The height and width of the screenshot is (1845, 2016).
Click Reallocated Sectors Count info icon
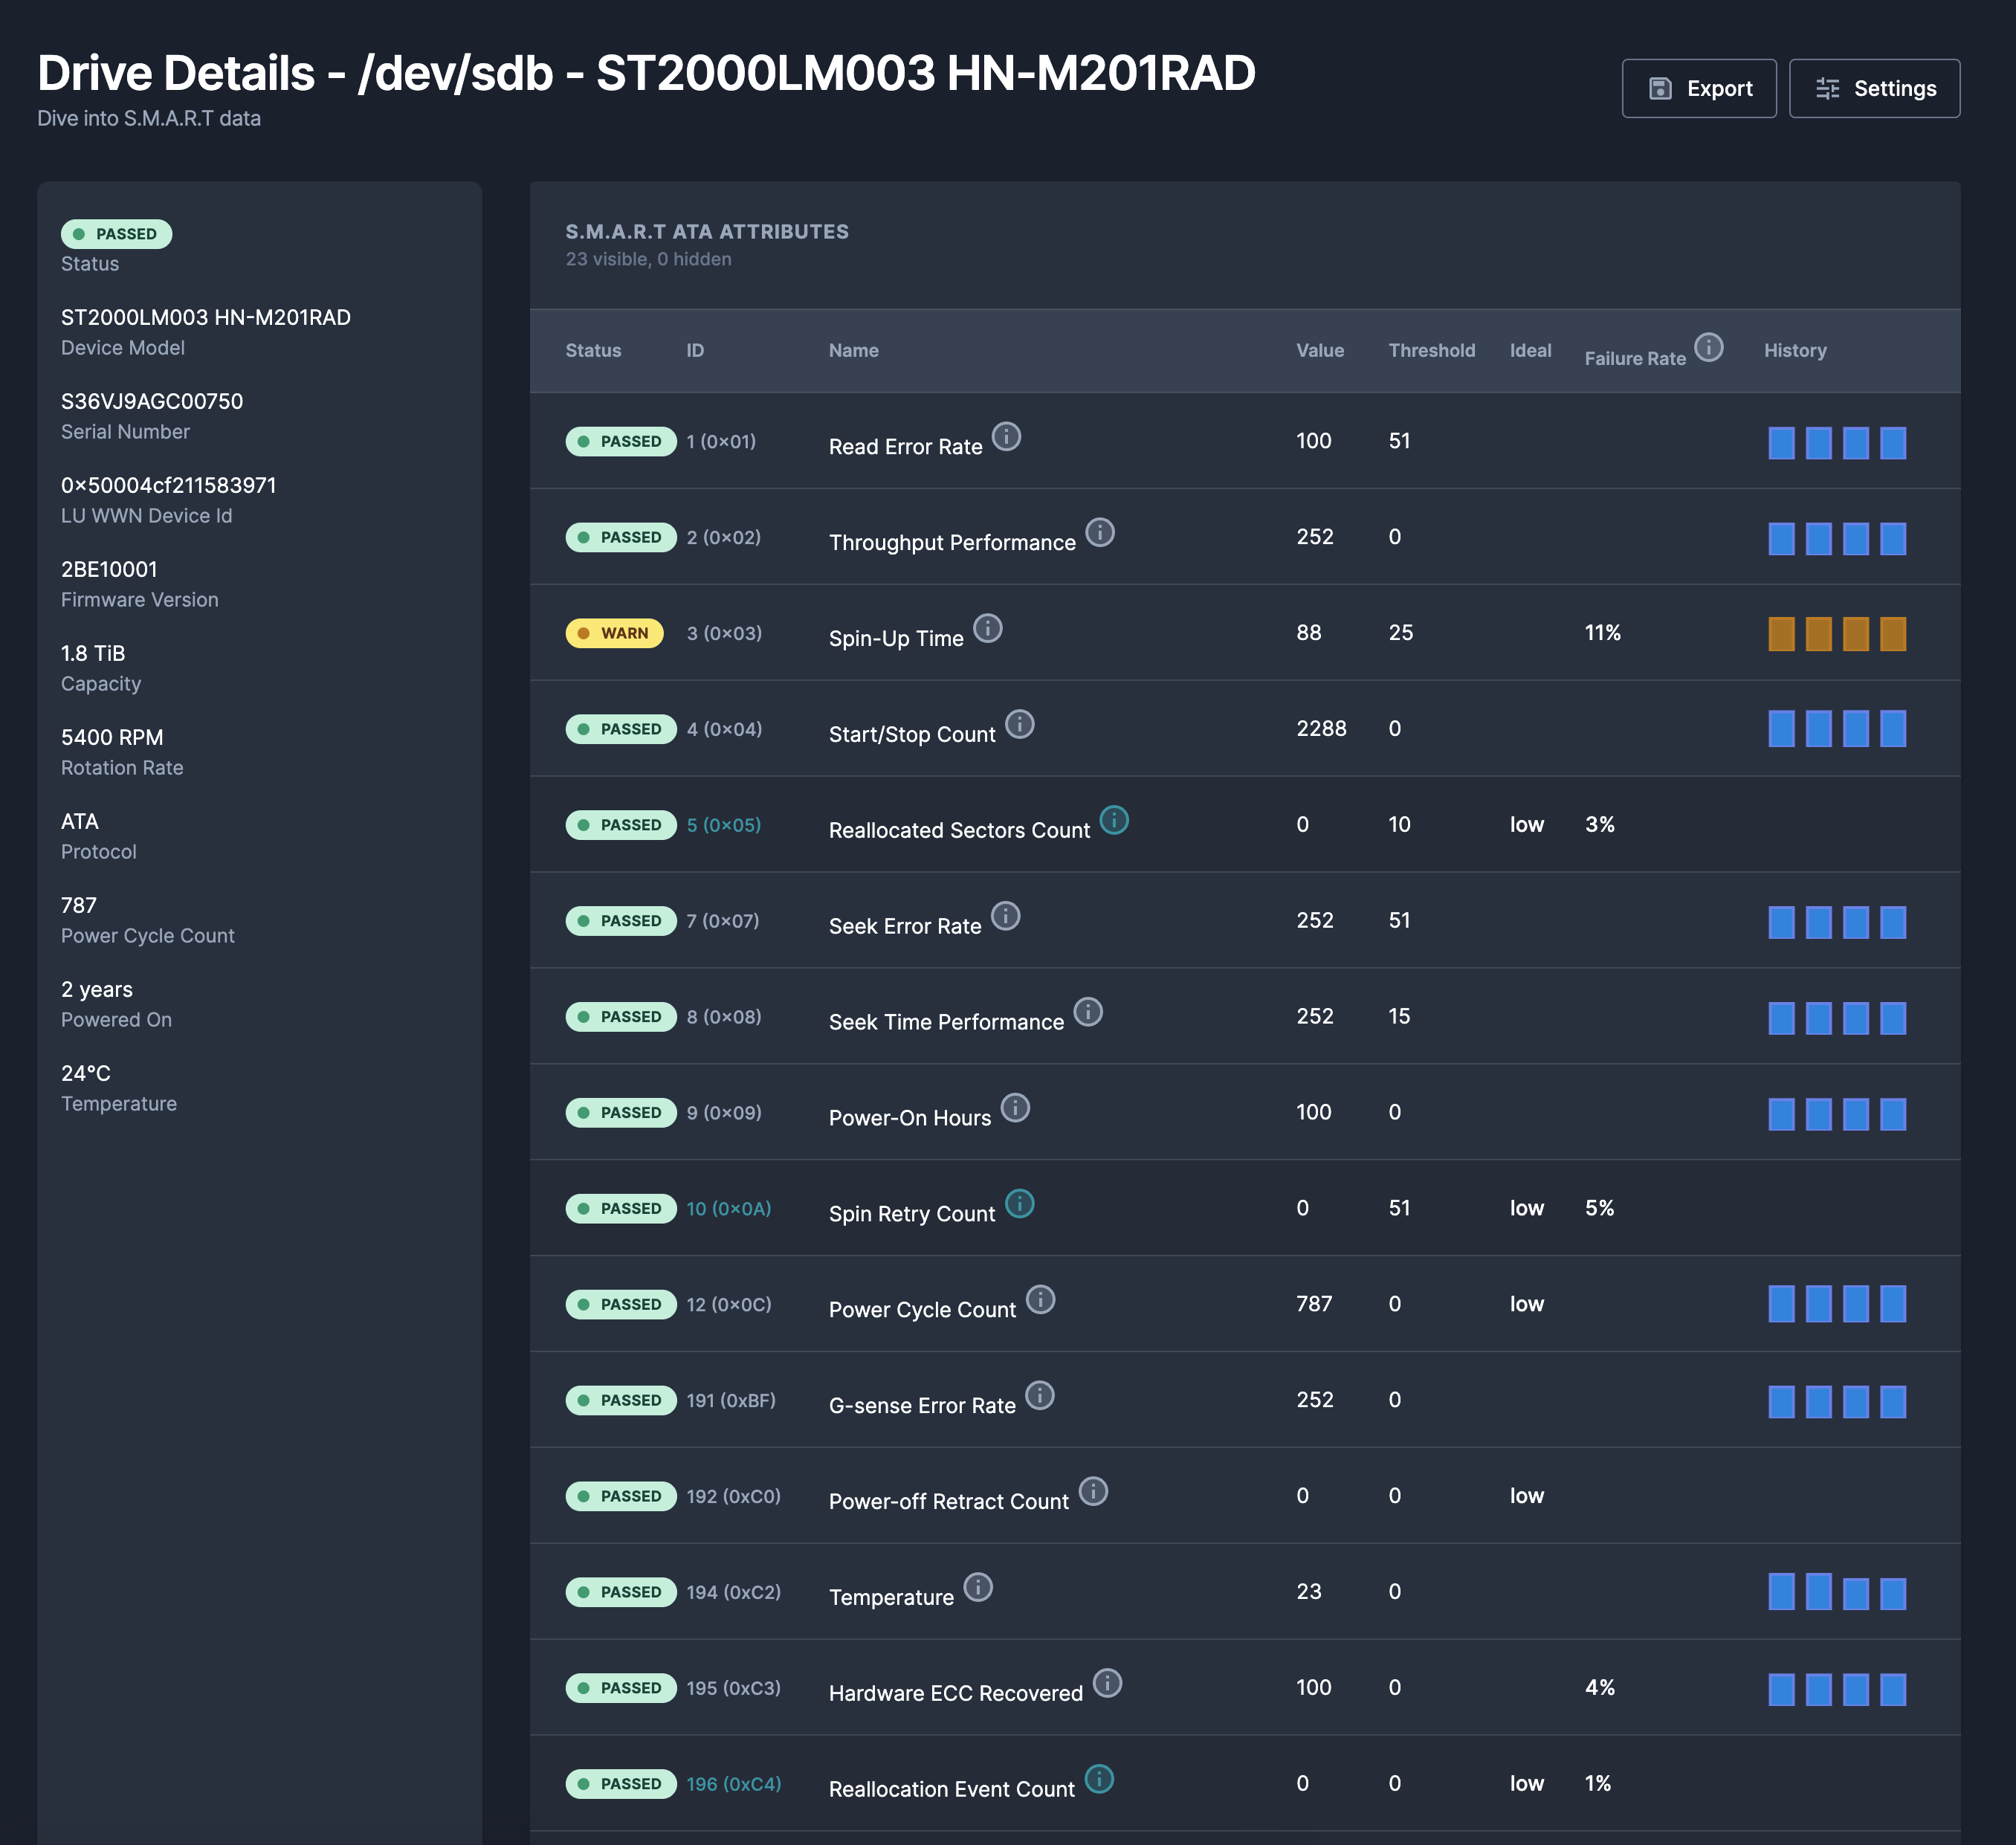click(1114, 820)
